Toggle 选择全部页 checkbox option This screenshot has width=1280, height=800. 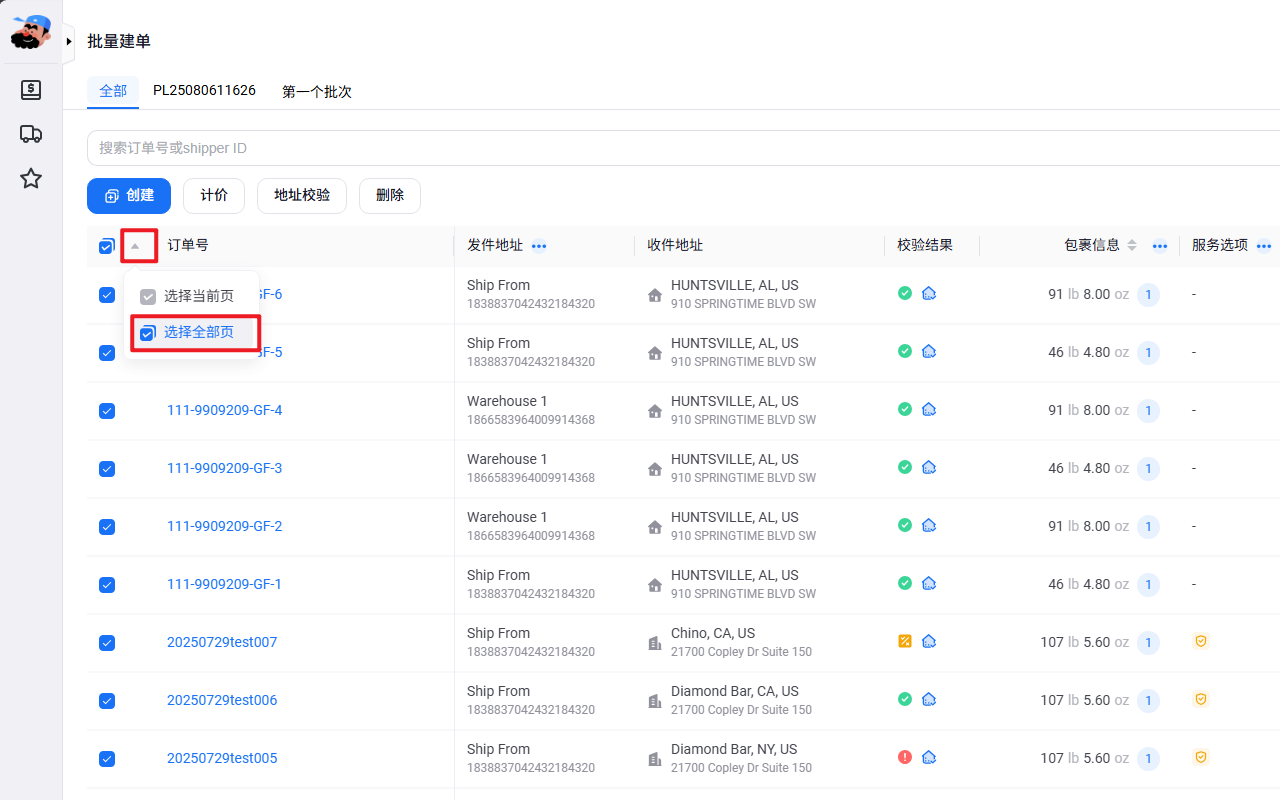[148, 333]
